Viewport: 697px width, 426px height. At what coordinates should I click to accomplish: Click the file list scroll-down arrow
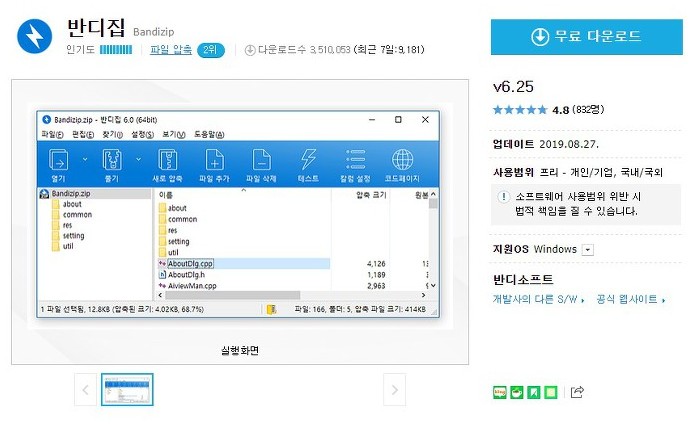pyautogui.click(x=433, y=285)
